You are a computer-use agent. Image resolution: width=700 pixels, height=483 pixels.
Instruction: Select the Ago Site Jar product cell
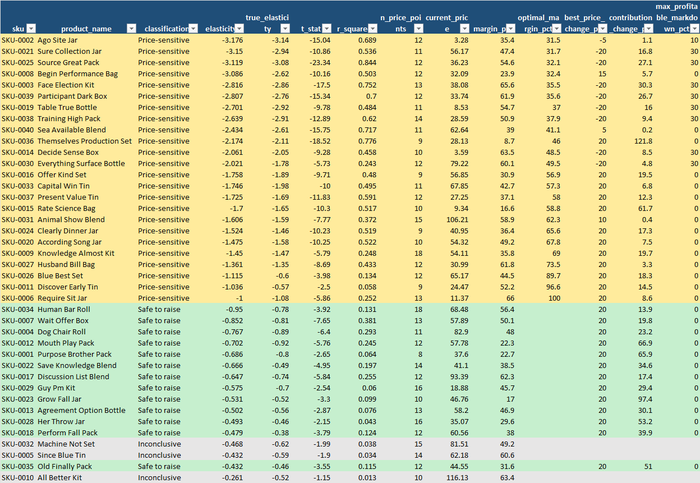pos(86,40)
